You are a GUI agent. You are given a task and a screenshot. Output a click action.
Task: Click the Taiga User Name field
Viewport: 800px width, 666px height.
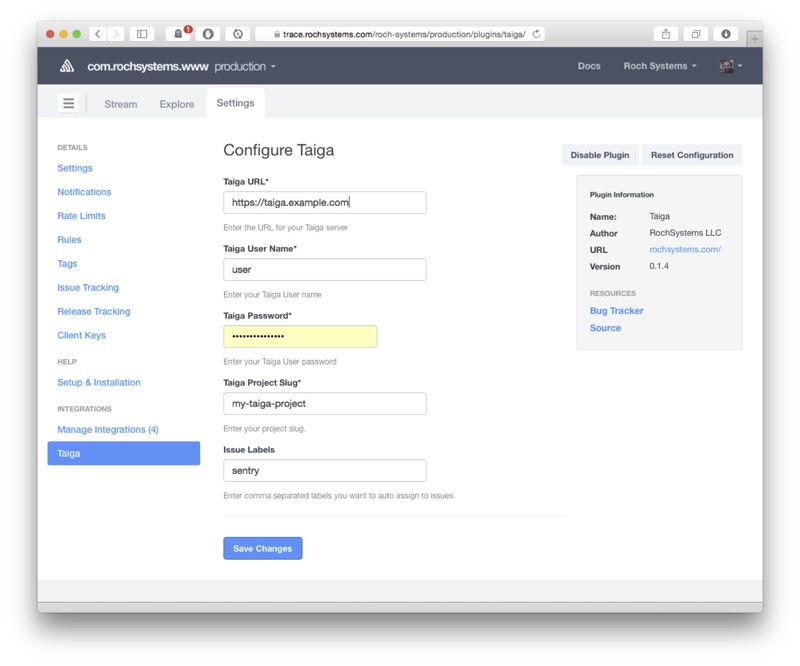pyautogui.click(x=324, y=269)
